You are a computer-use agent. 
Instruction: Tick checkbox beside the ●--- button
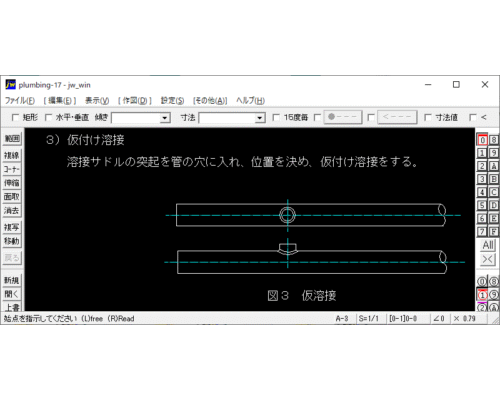click(317, 117)
